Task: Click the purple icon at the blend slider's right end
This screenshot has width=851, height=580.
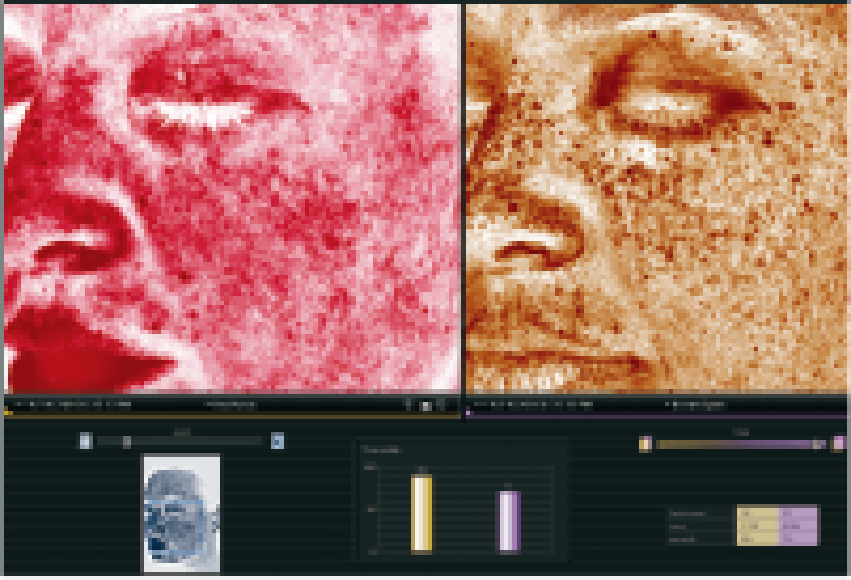Action: [x=839, y=443]
